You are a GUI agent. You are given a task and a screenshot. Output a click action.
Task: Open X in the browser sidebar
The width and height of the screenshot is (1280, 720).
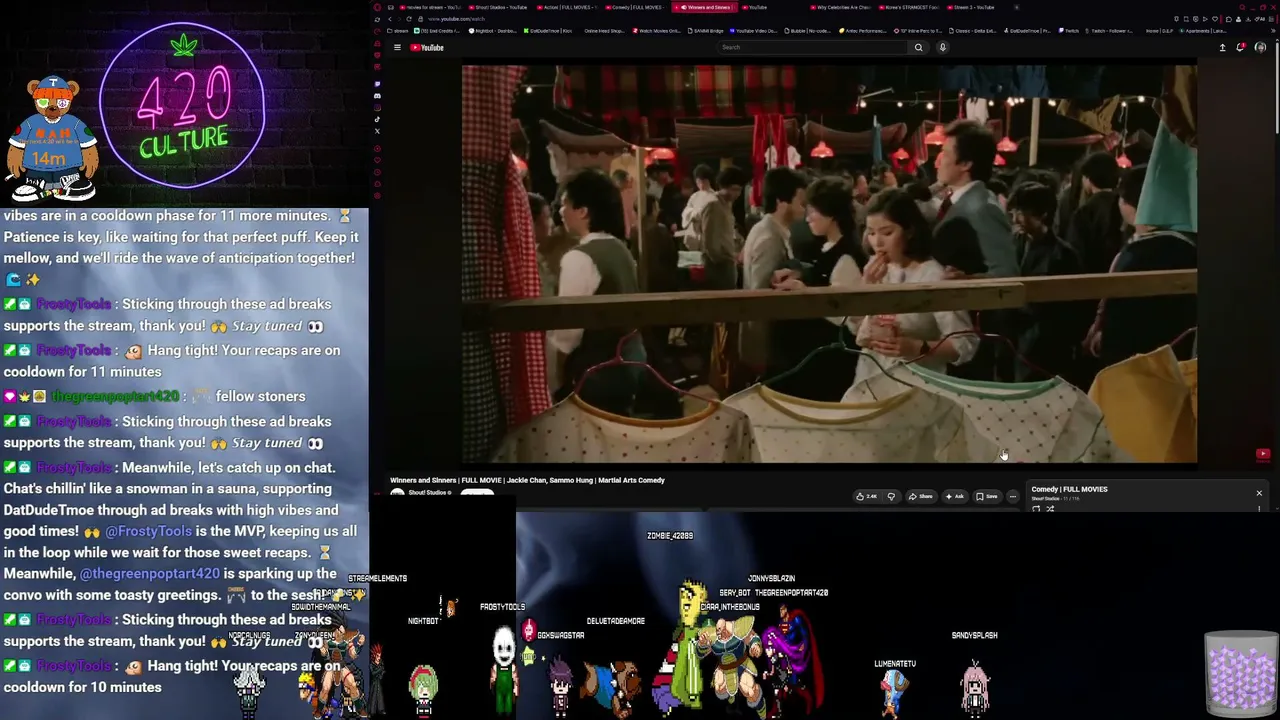point(377,131)
